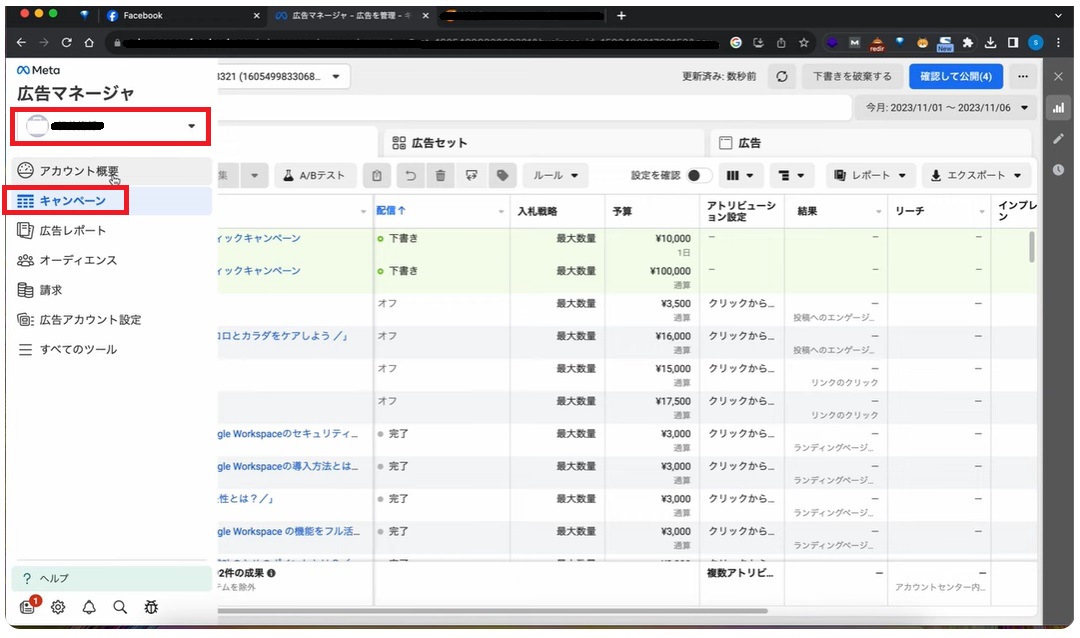Click the bug report icon

[x=151, y=607]
